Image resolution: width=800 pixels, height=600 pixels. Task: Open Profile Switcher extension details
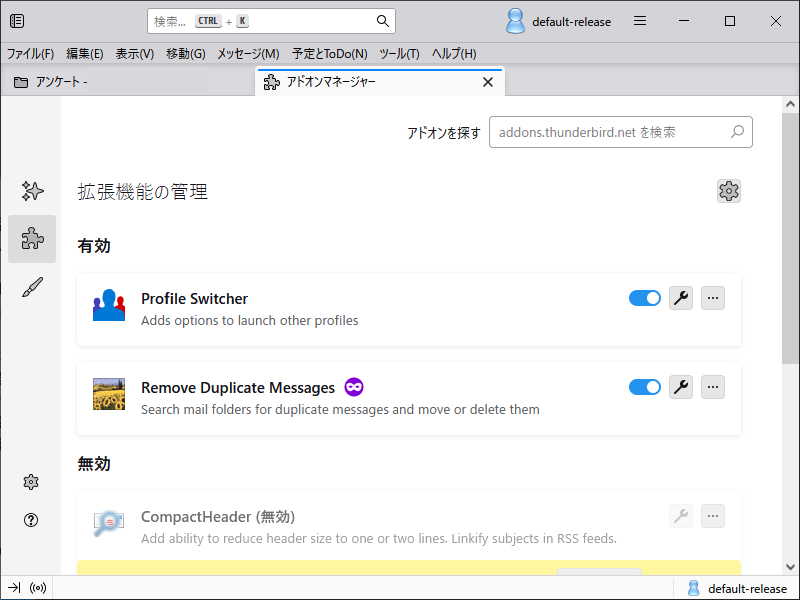point(194,298)
